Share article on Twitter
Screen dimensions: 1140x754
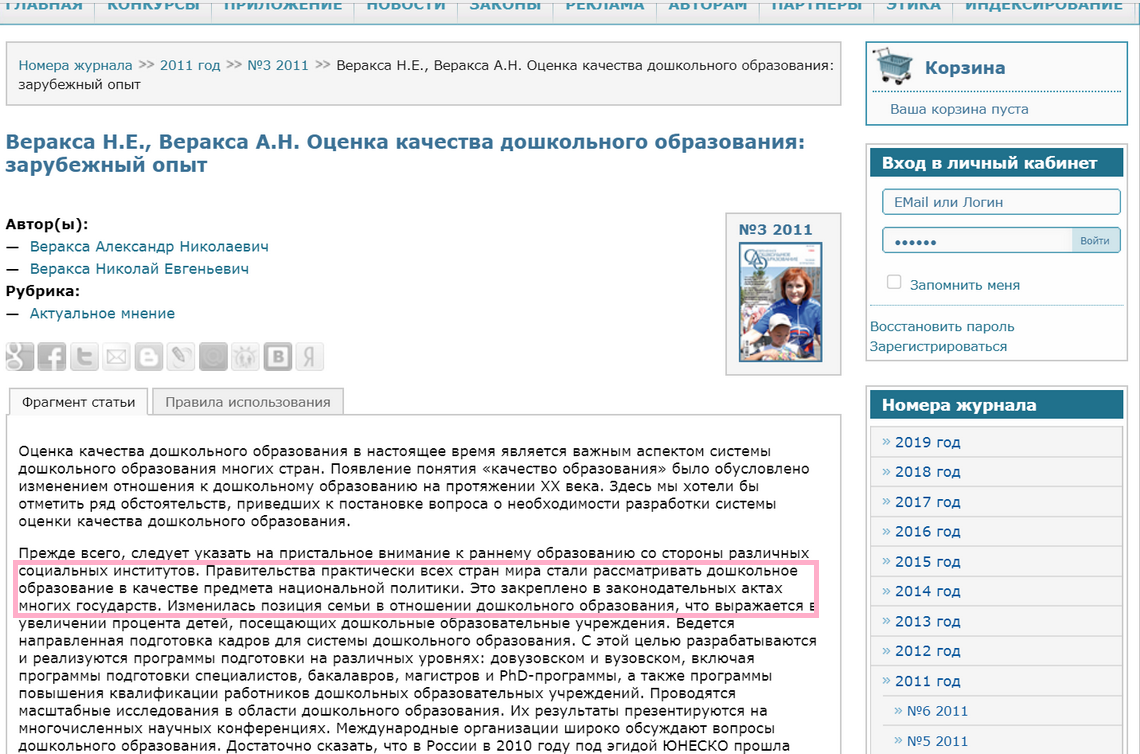(85, 356)
